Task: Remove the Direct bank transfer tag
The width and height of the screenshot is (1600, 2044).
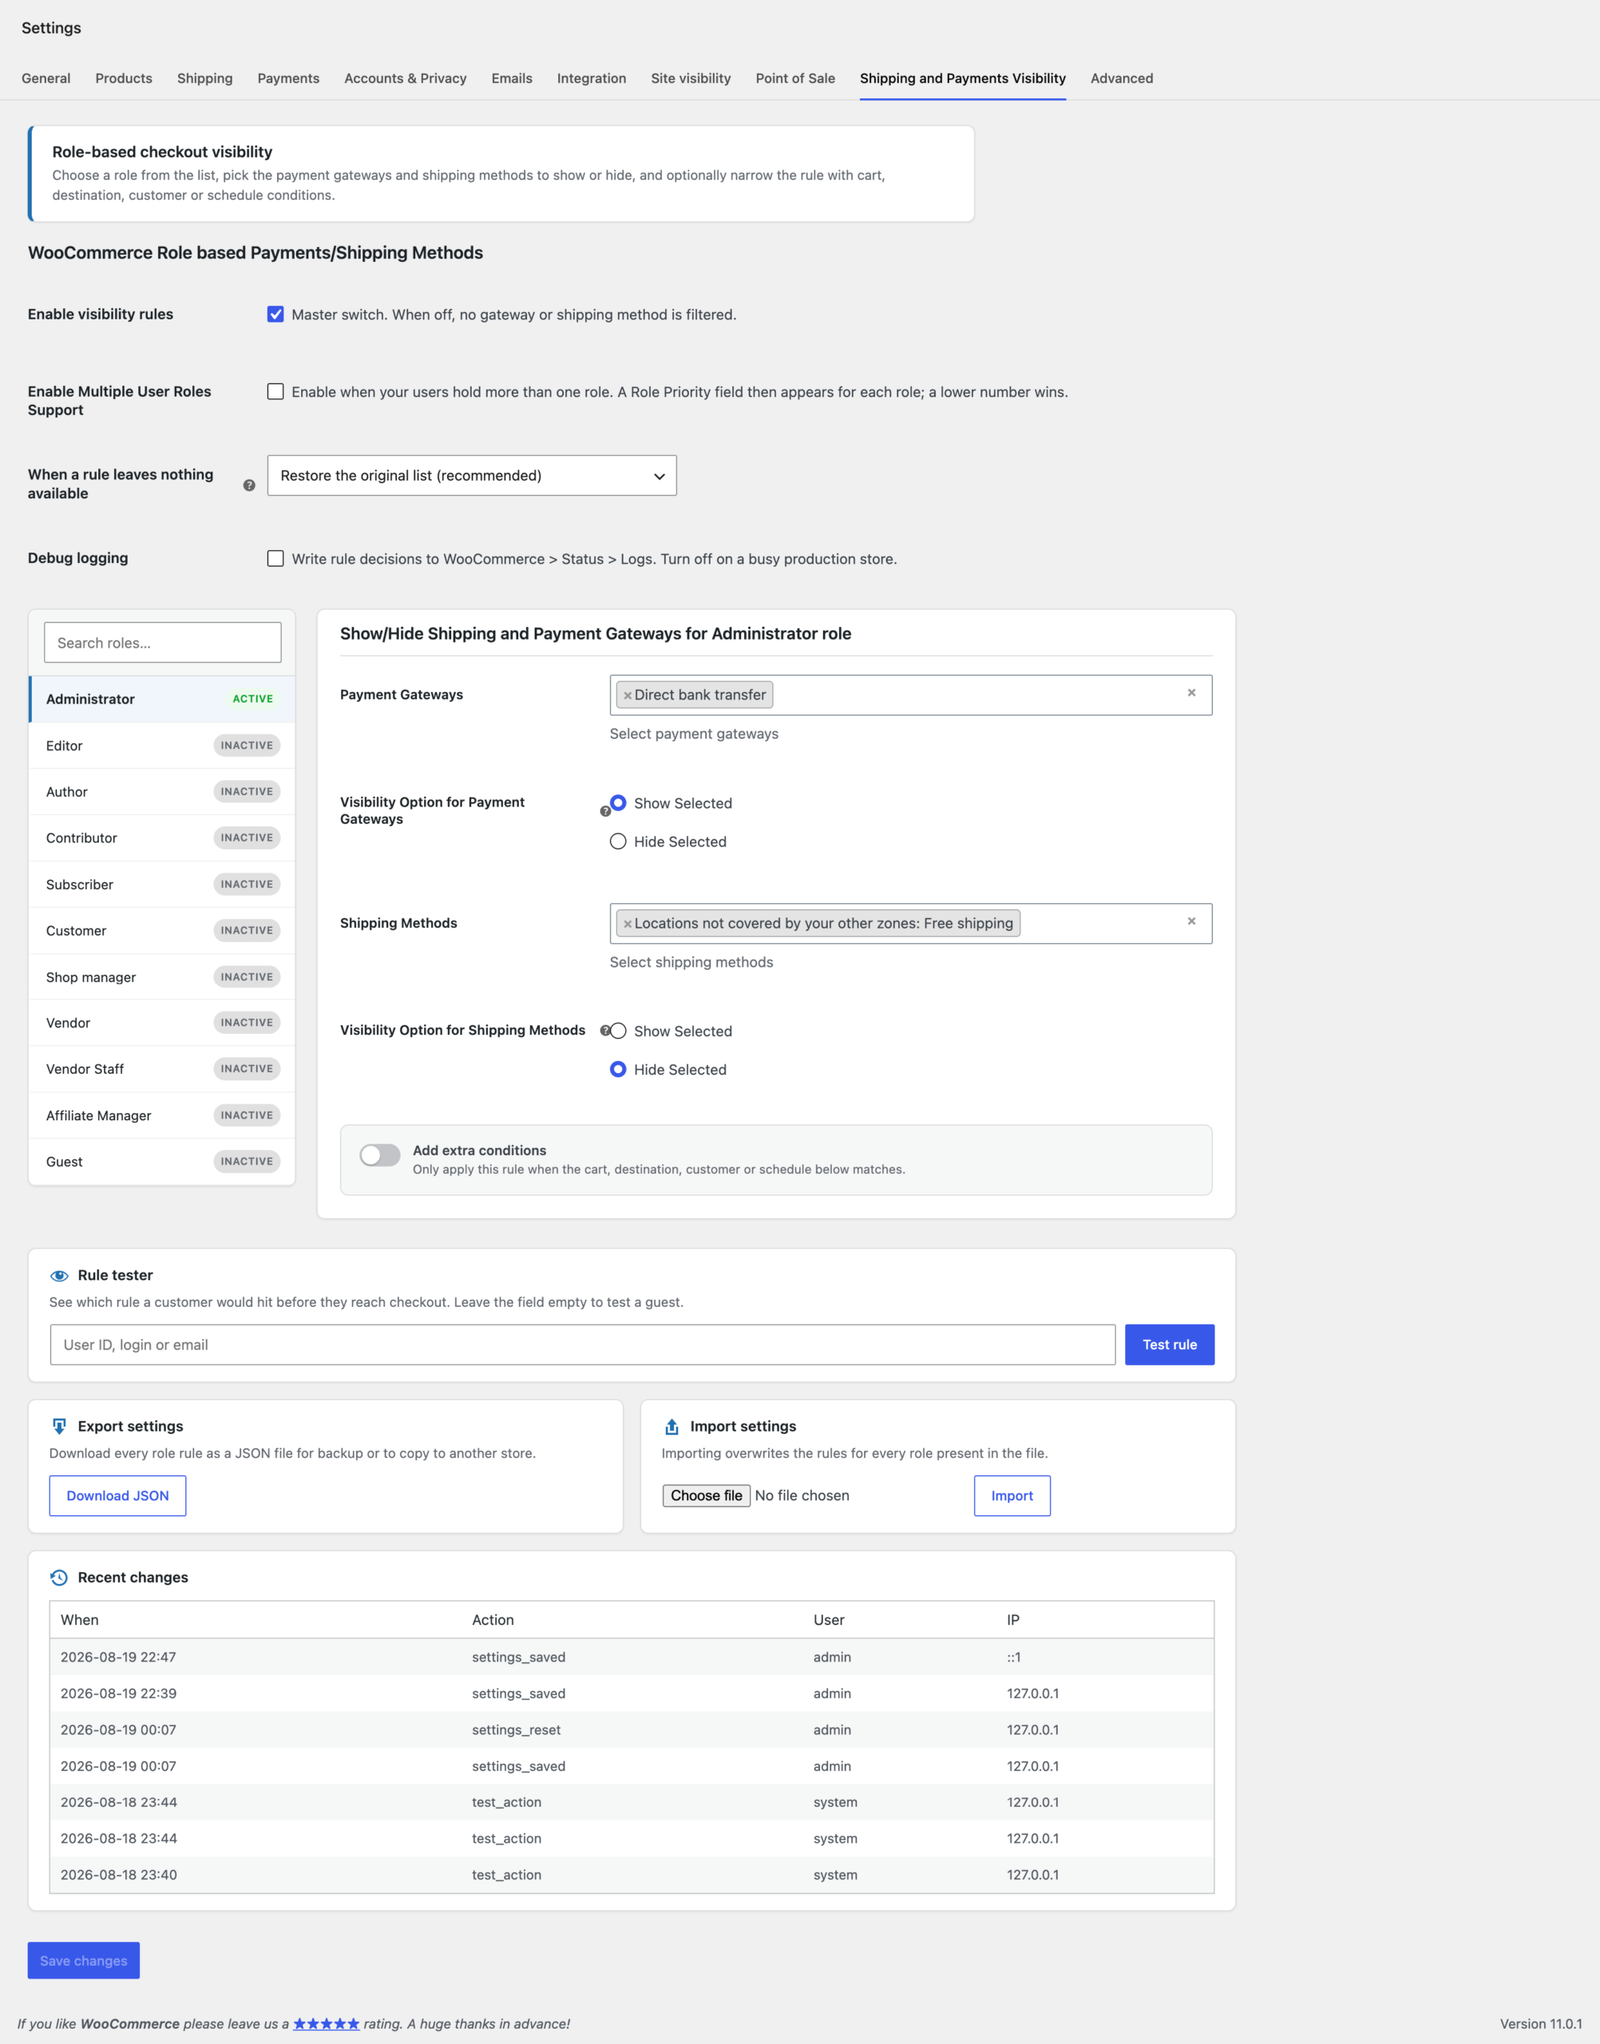Action: 628,695
